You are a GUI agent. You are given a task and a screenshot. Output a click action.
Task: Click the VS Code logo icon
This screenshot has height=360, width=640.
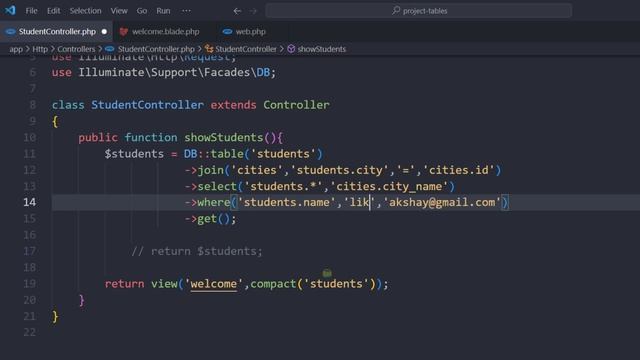pyautogui.click(x=10, y=10)
